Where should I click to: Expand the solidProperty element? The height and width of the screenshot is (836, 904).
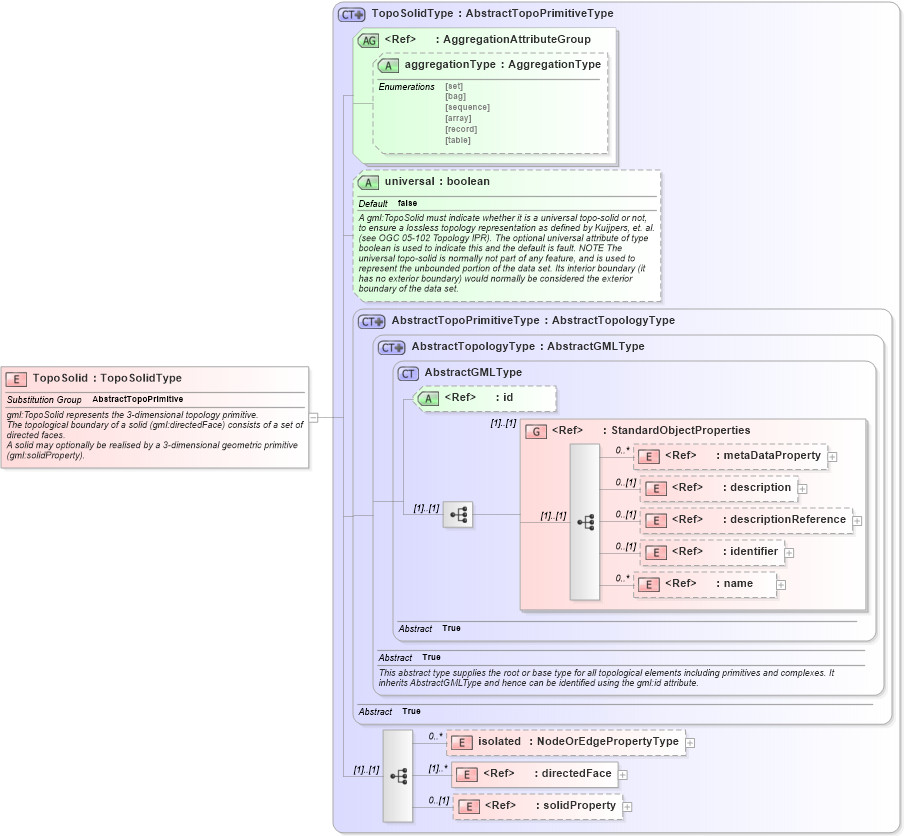pos(627,807)
